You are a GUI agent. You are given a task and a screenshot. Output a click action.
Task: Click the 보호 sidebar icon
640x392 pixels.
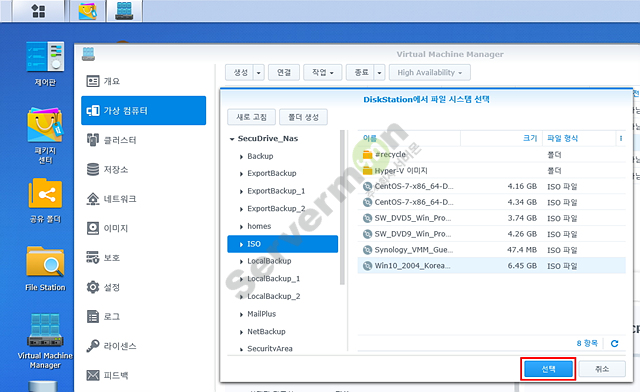pos(93,258)
